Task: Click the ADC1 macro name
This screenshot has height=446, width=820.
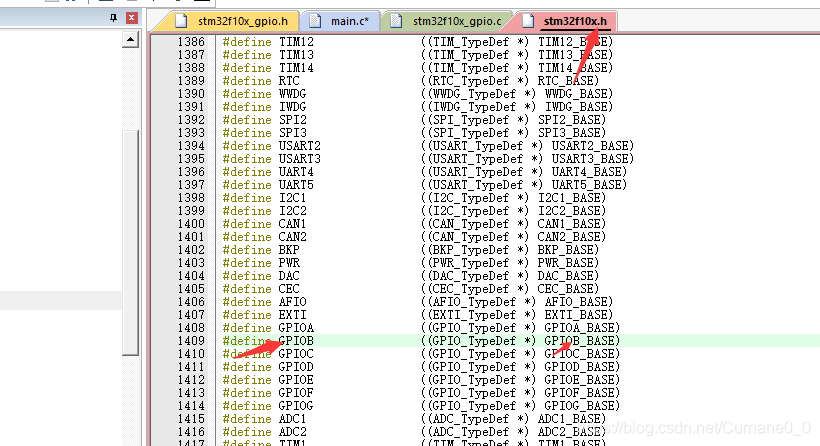Action: (x=292, y=419)
